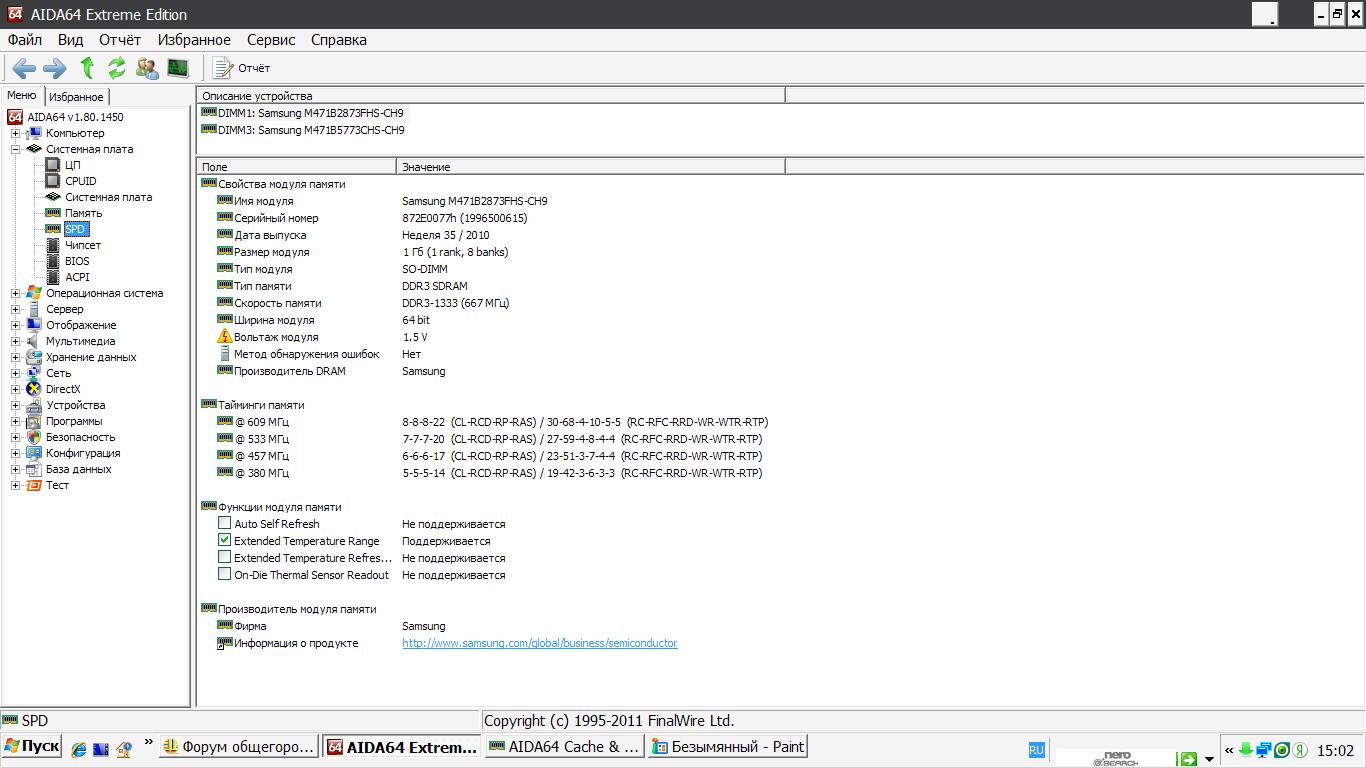Click the Описание устройства column header
Screen dimensions: 1366x768
pos(490,95)
